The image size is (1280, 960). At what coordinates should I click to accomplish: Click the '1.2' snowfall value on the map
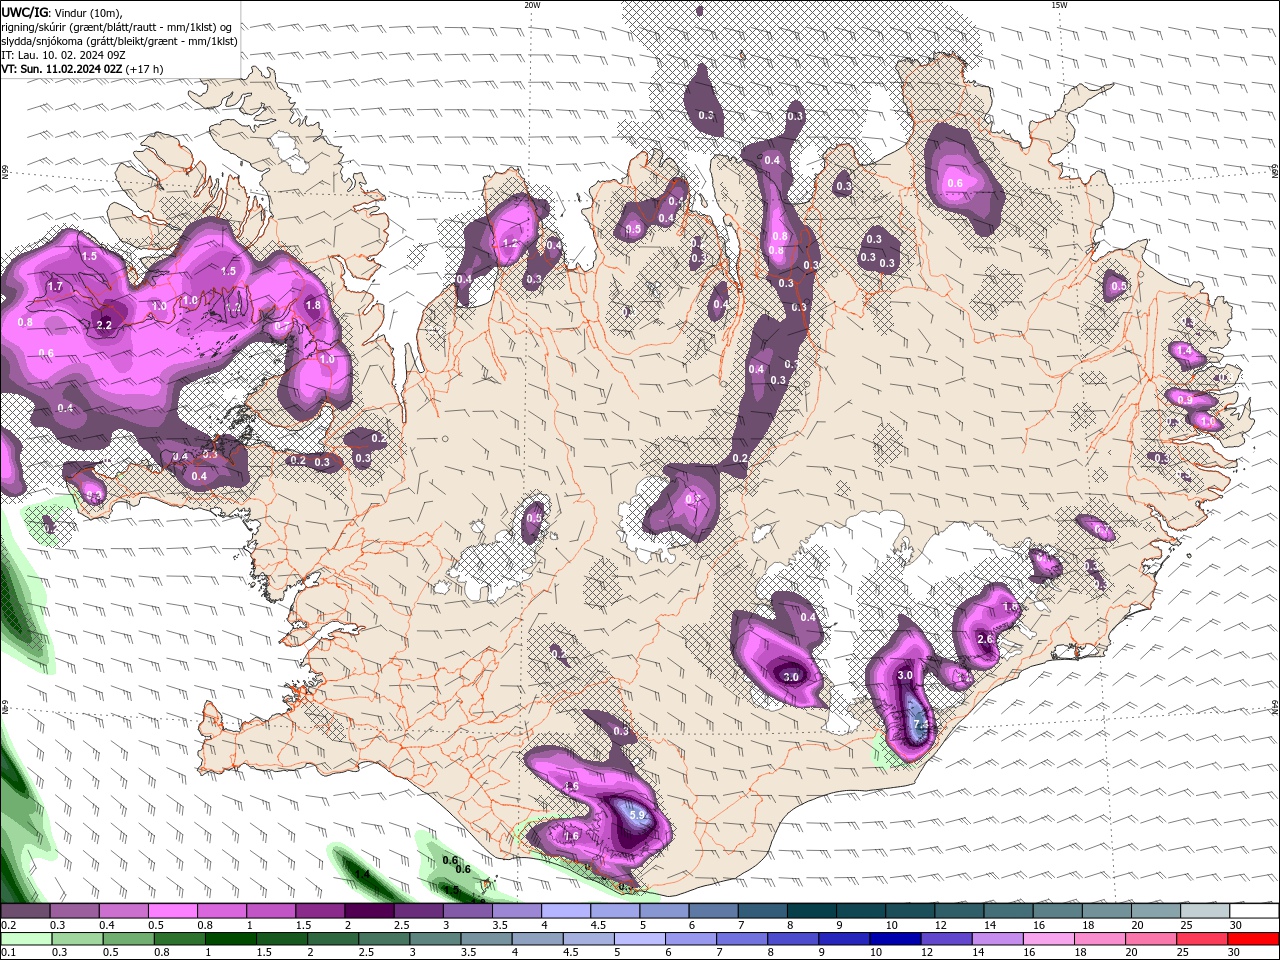(x=510, y=243)
